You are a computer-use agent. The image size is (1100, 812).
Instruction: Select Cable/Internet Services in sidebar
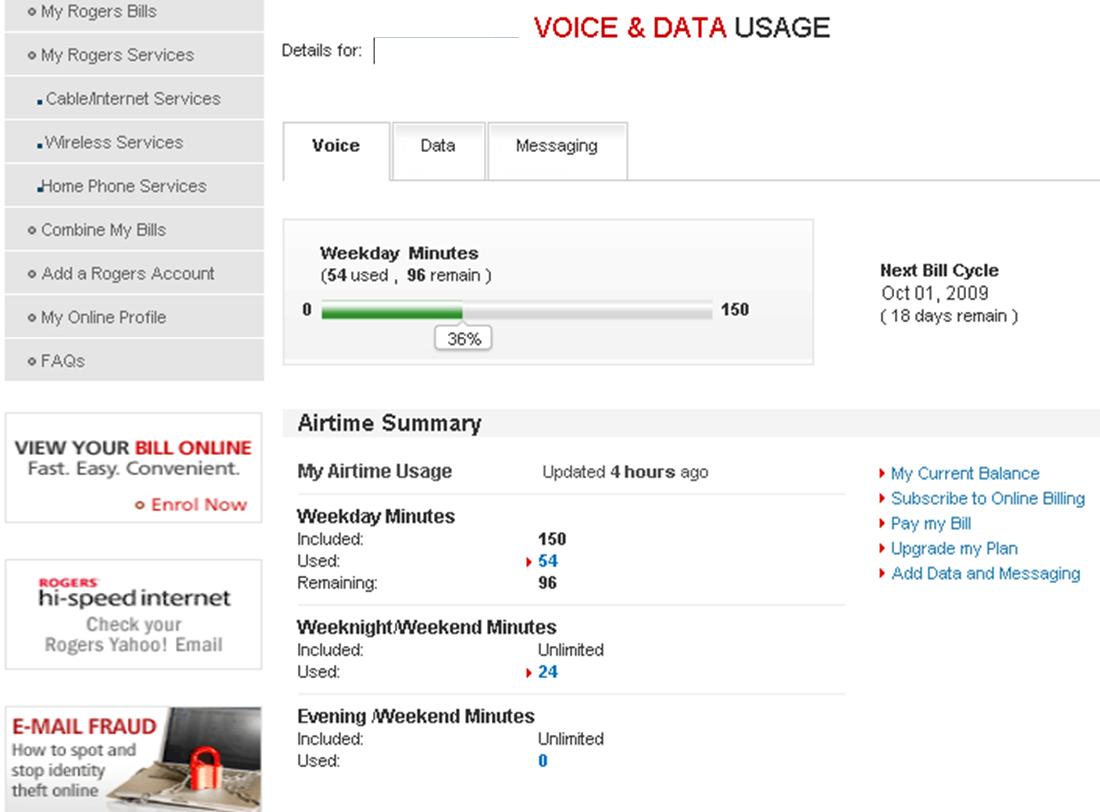click(134, 98)
